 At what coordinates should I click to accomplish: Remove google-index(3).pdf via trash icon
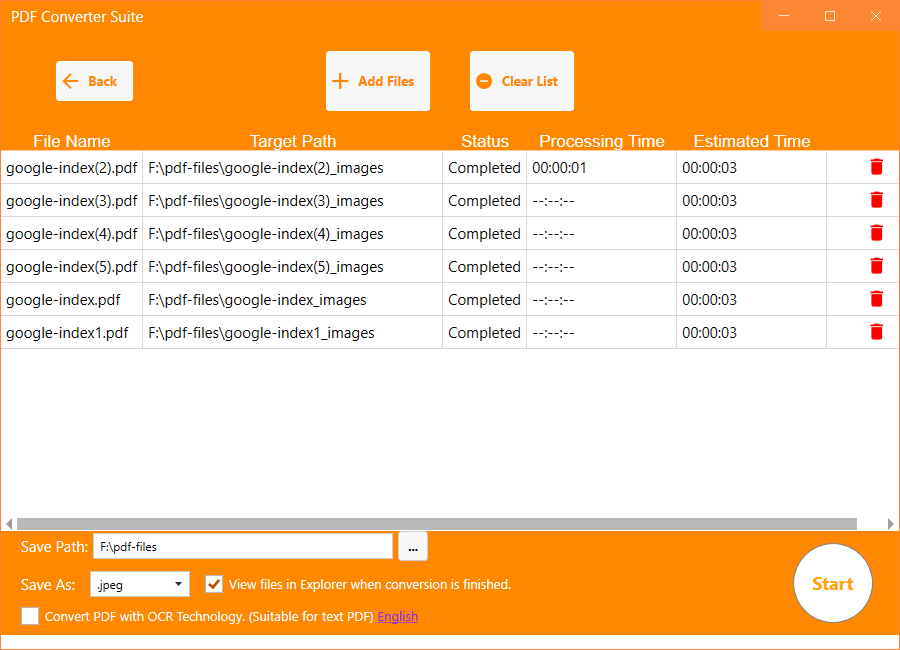pyautogui.click(x=877, y=200)
